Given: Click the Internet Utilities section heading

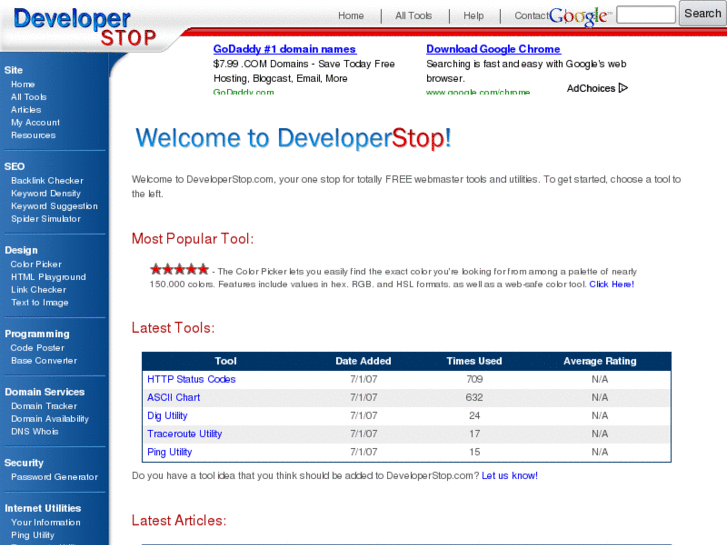Looking at the screenshot, I should click(x=43, y=508).
